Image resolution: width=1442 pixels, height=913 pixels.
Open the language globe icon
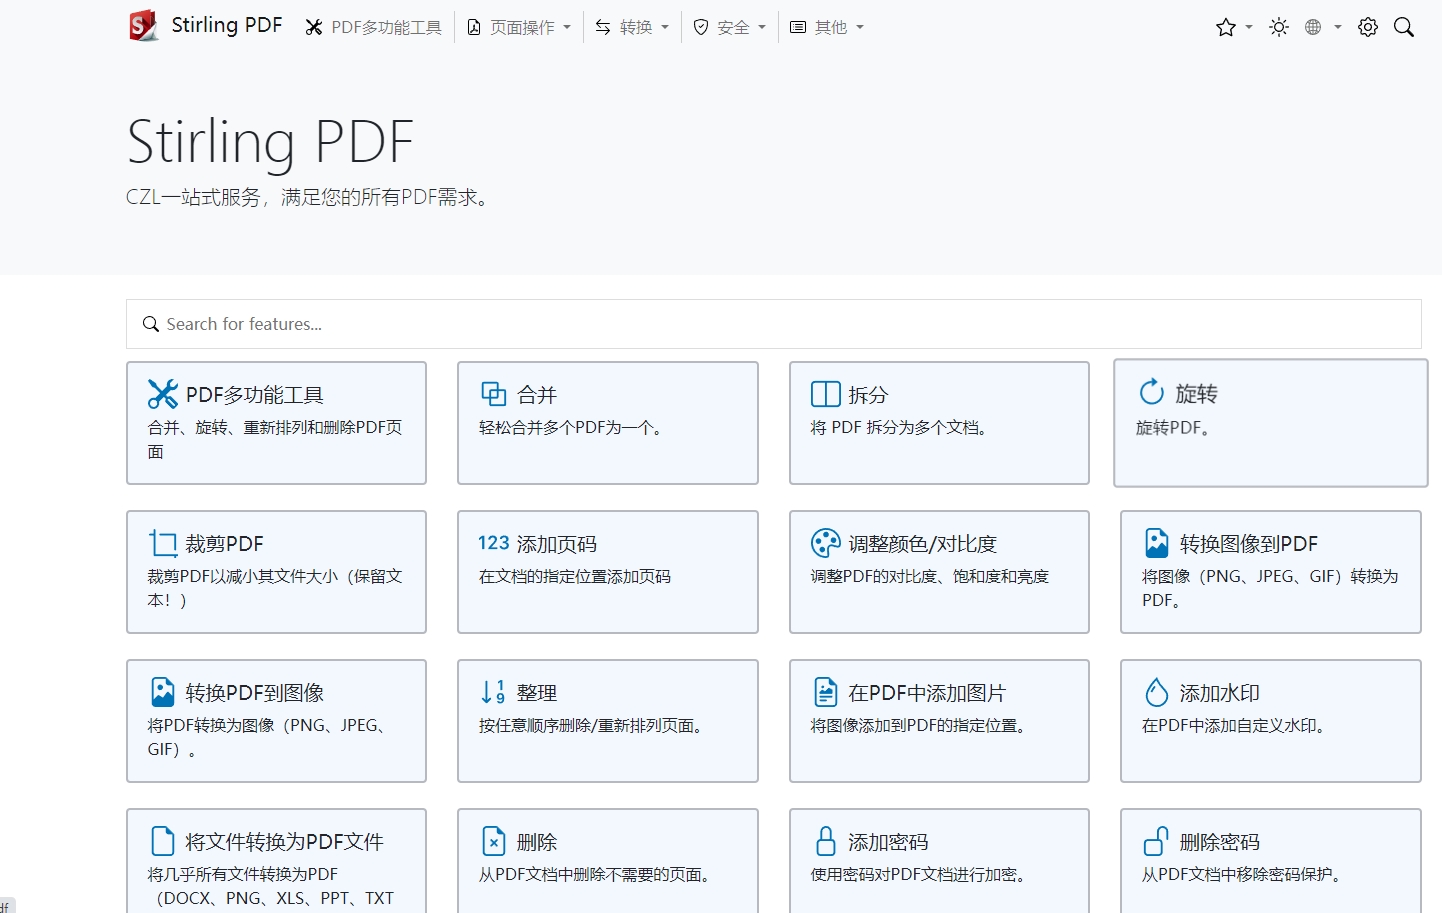coord(1313,27)
